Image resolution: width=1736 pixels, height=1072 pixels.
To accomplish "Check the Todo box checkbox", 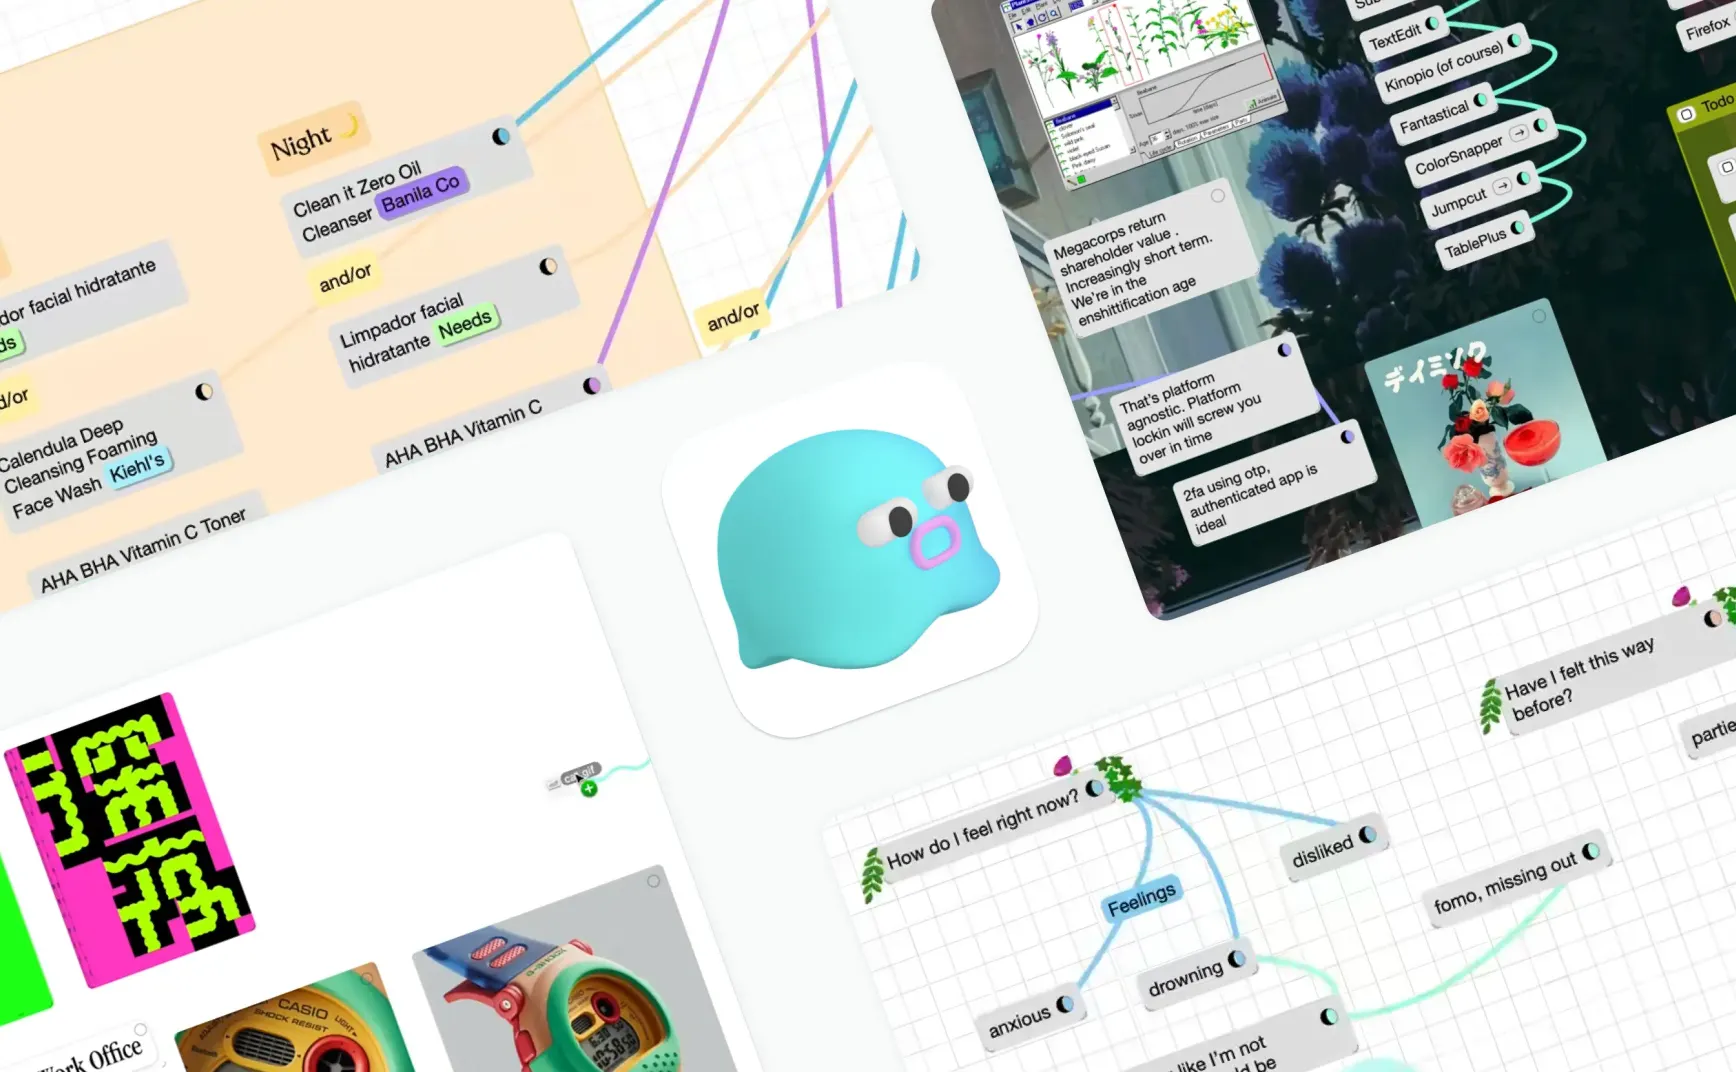I will coord(1686,114).
